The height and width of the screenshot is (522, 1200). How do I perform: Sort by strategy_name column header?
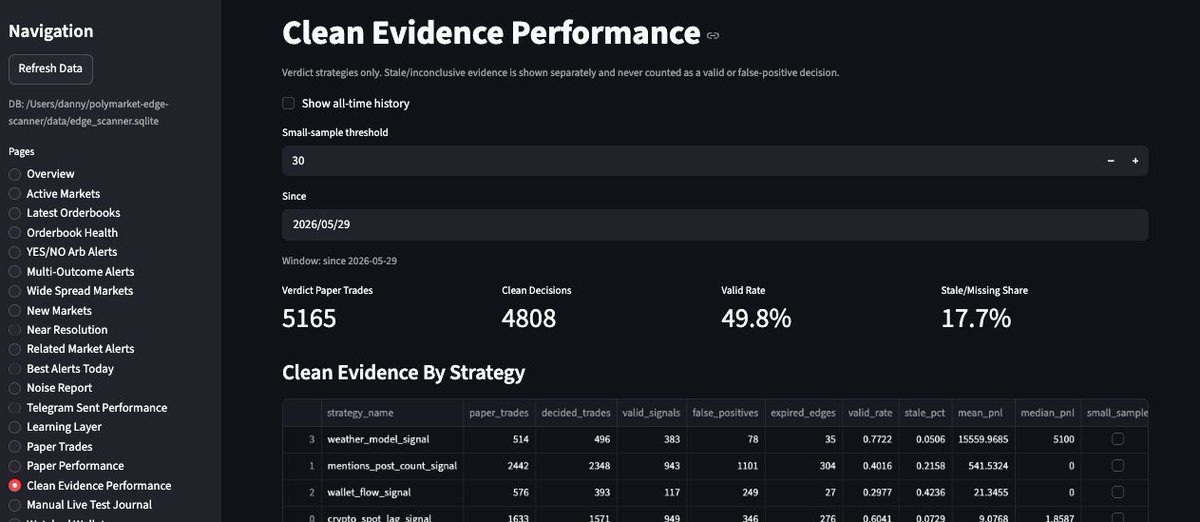(x=391, y=413)
